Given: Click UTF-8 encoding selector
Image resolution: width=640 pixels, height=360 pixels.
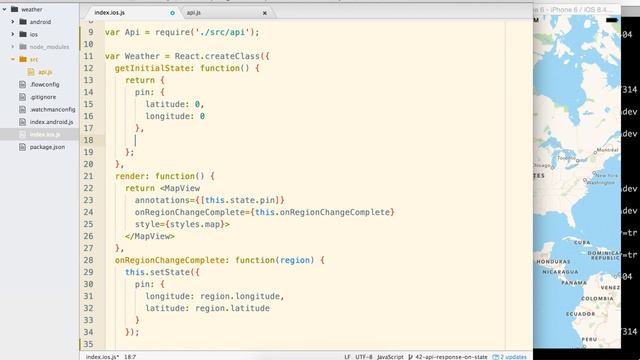Looking at the screenshot, I should coord(364,357).
